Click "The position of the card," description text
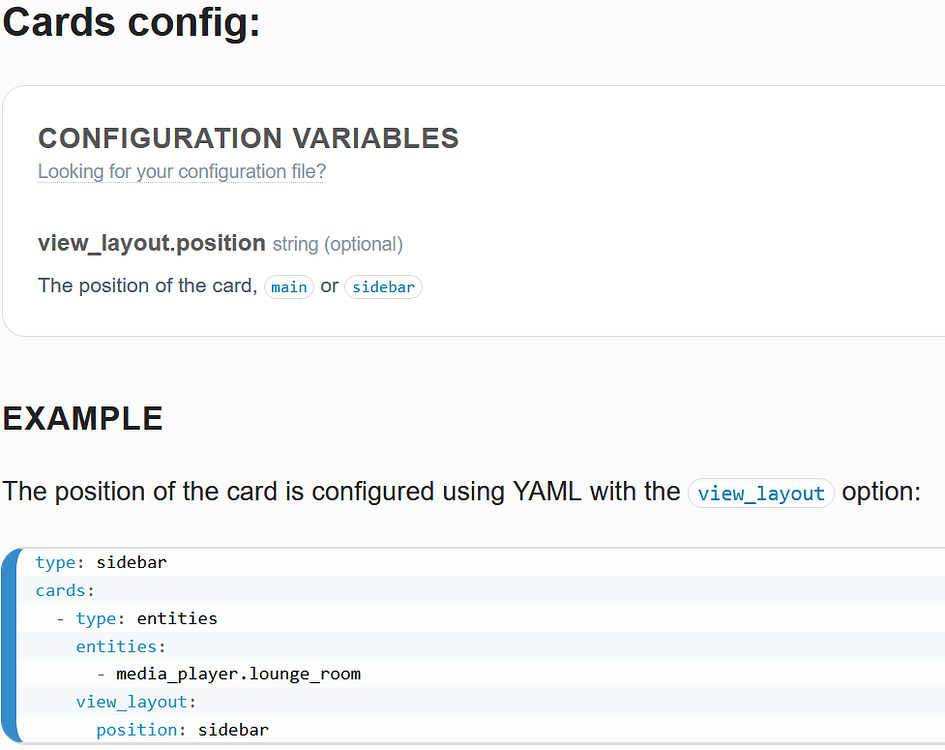This screenshot has height=750, width=945. coord(147,286)
